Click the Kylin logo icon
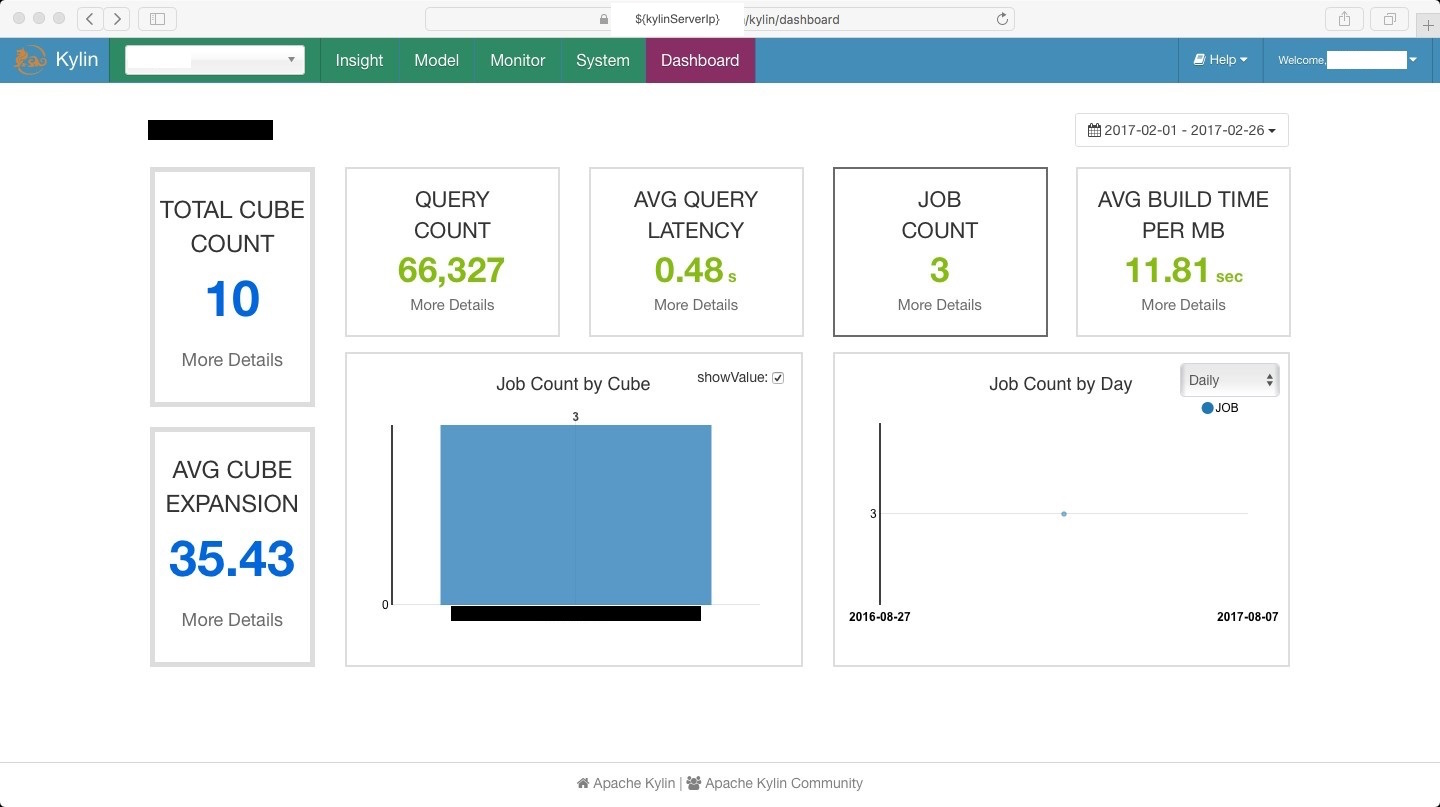This screenshot has width=1440, height=807. [31, 60]
